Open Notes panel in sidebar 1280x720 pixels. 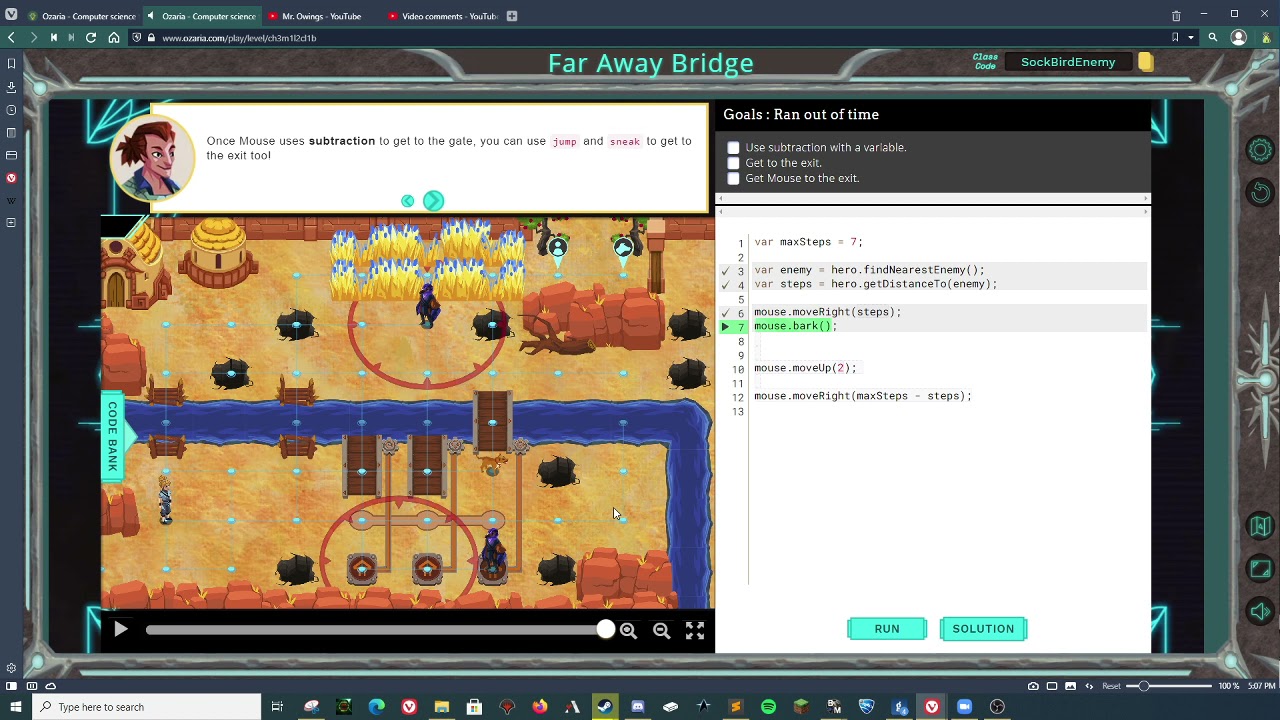[x=11, y=133]
